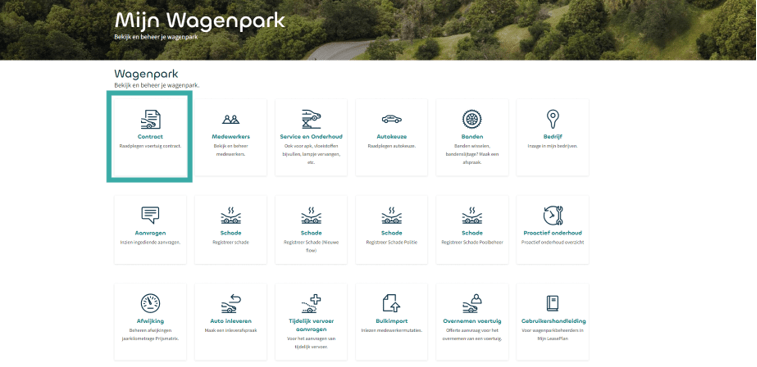
Task: Open the Banden title link
Action: [x=472, y=137]
